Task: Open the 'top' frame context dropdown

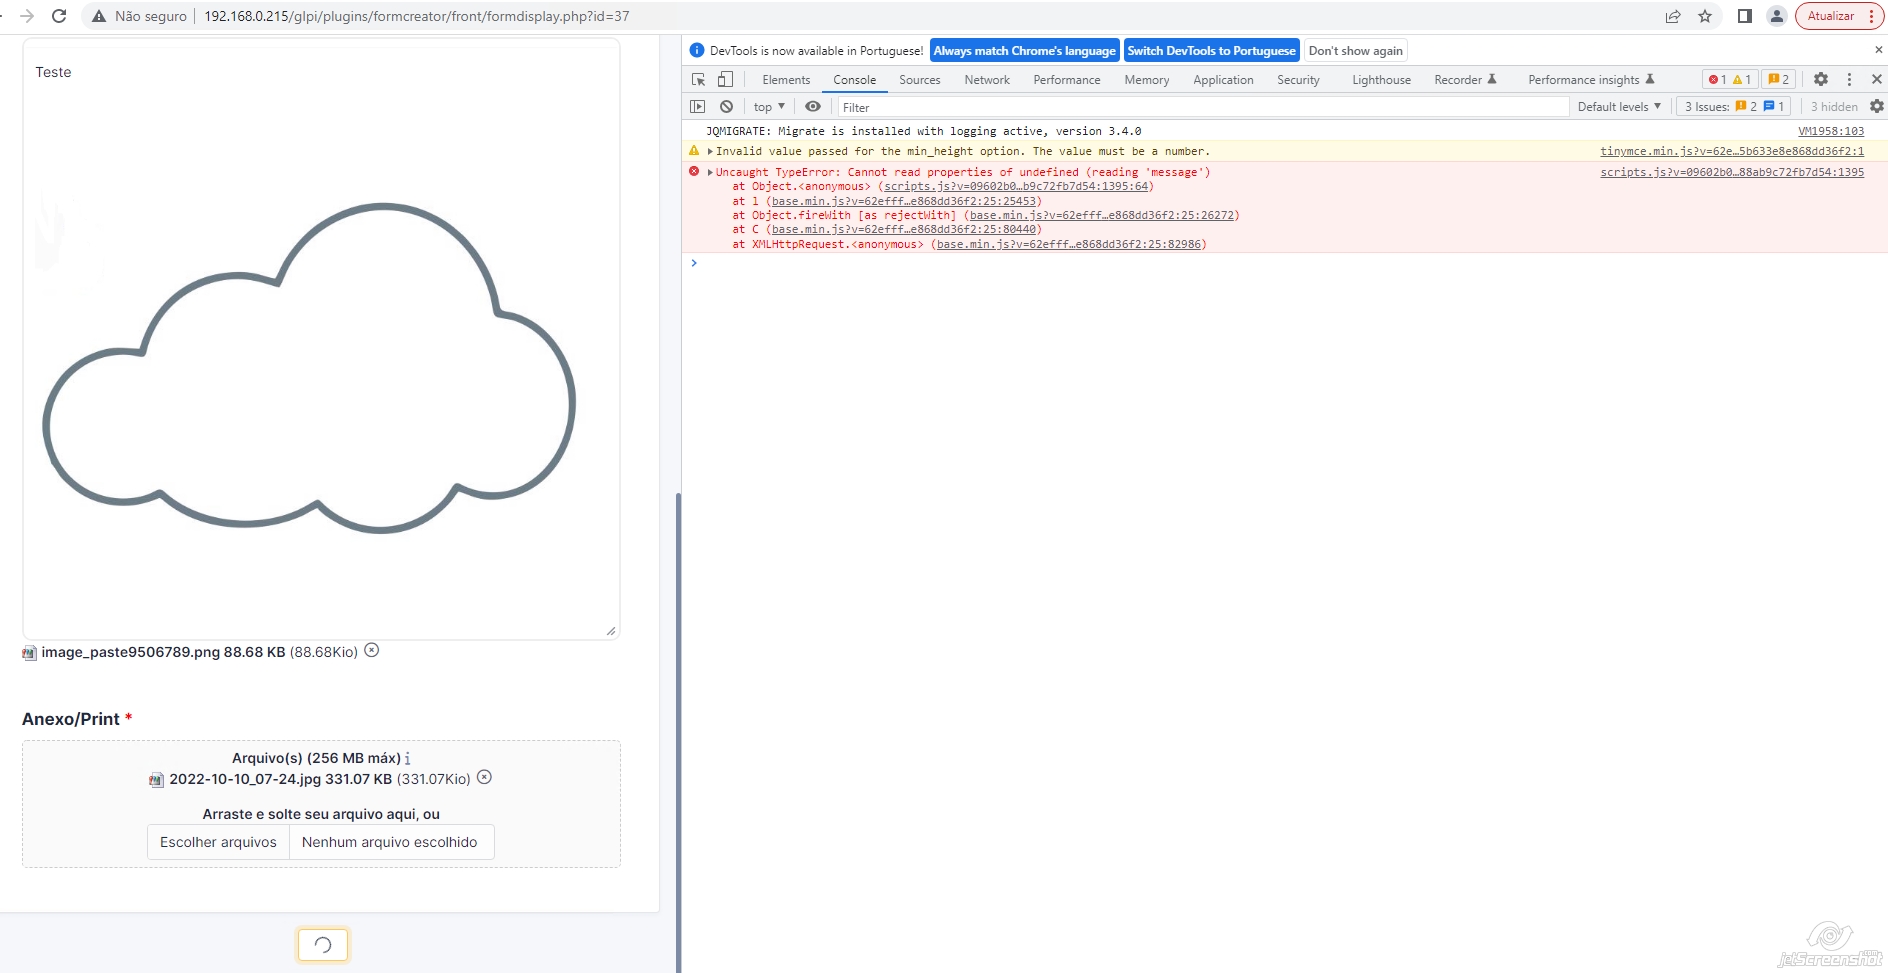Action: (x=766, y=106)
